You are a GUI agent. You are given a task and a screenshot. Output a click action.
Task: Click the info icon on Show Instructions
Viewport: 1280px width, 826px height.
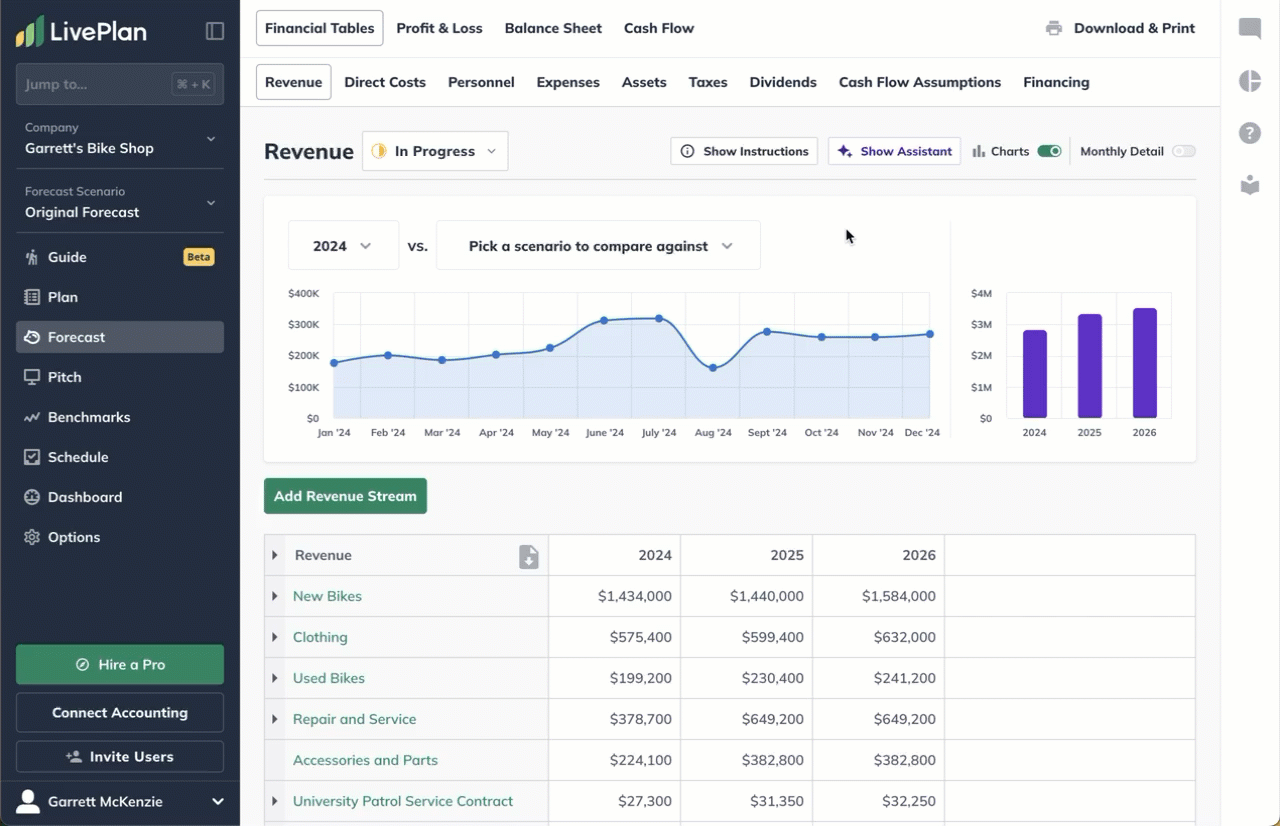[x=687, y=151]
